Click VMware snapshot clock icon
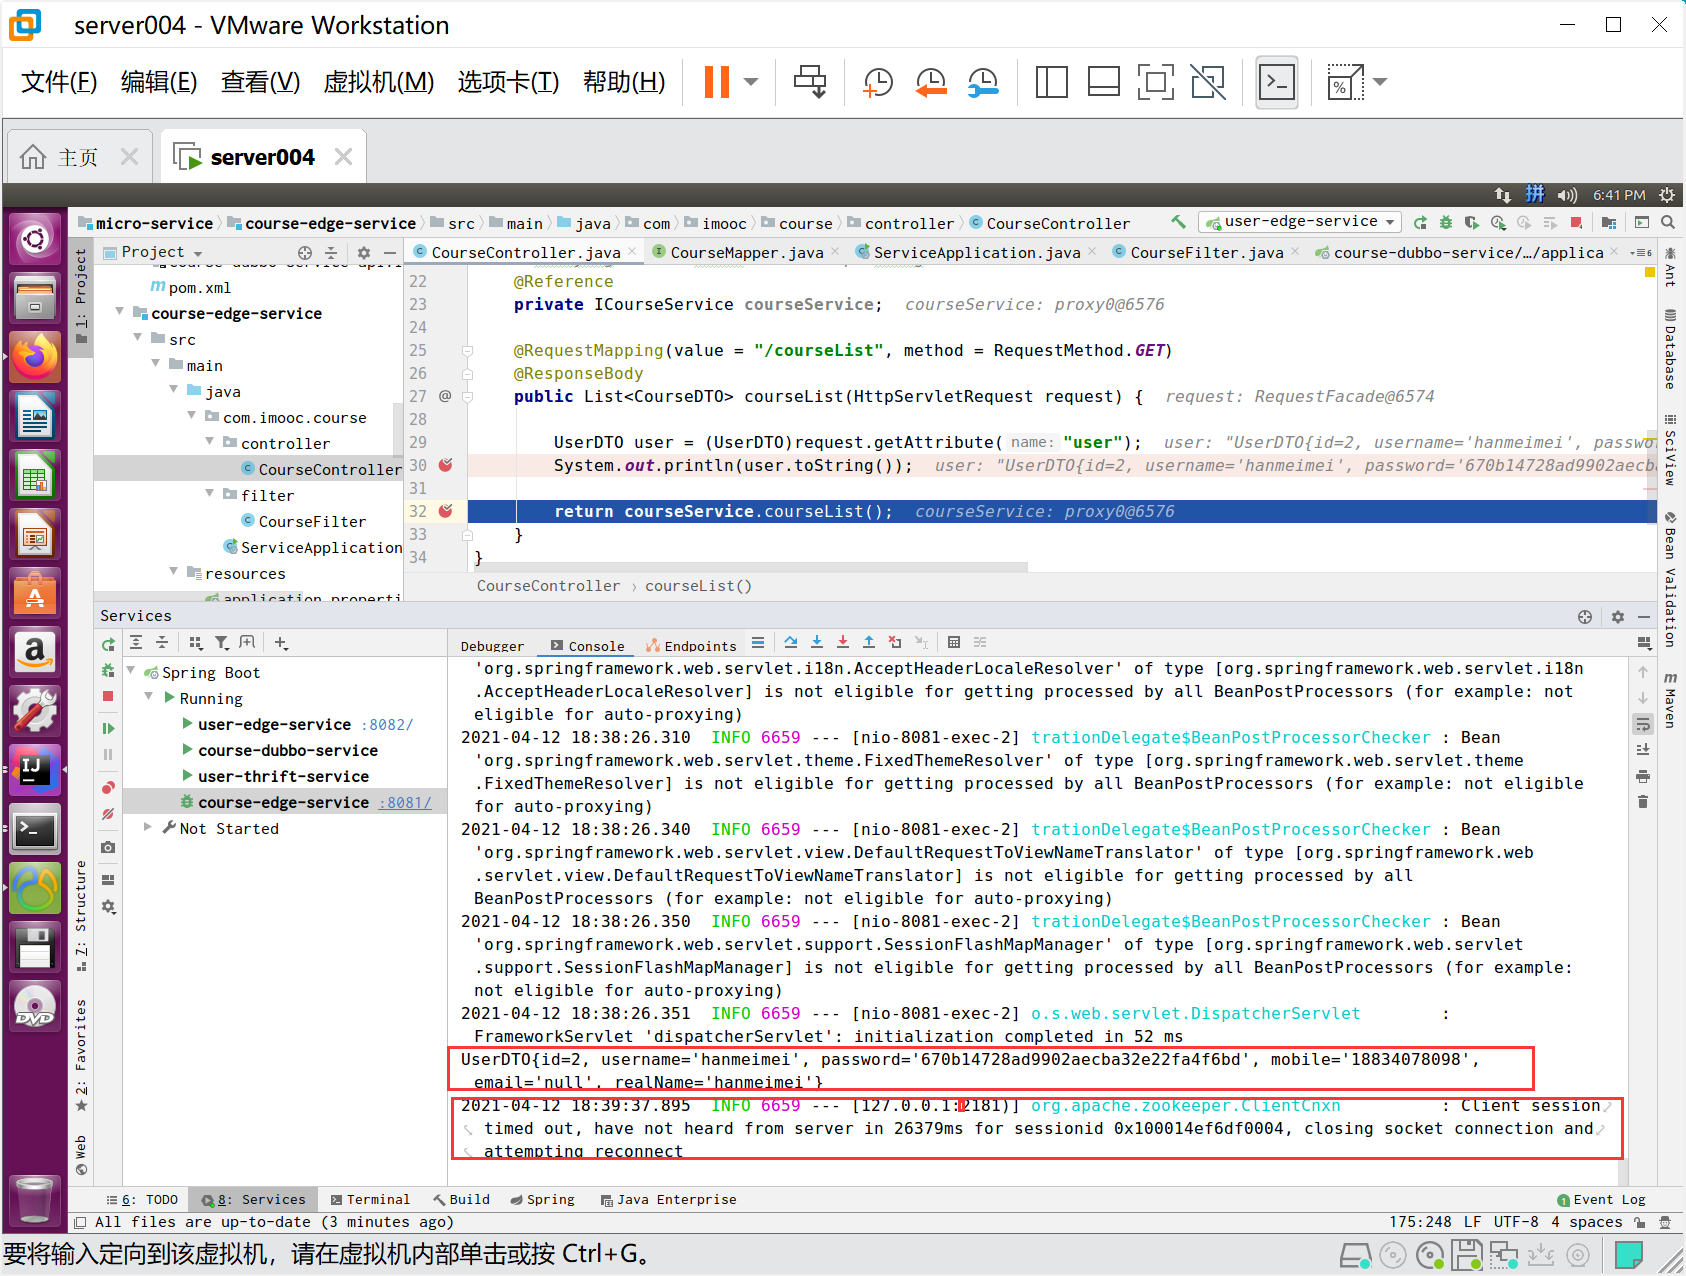Viewport: 1686px width, 1276px height. pos(878,82)
